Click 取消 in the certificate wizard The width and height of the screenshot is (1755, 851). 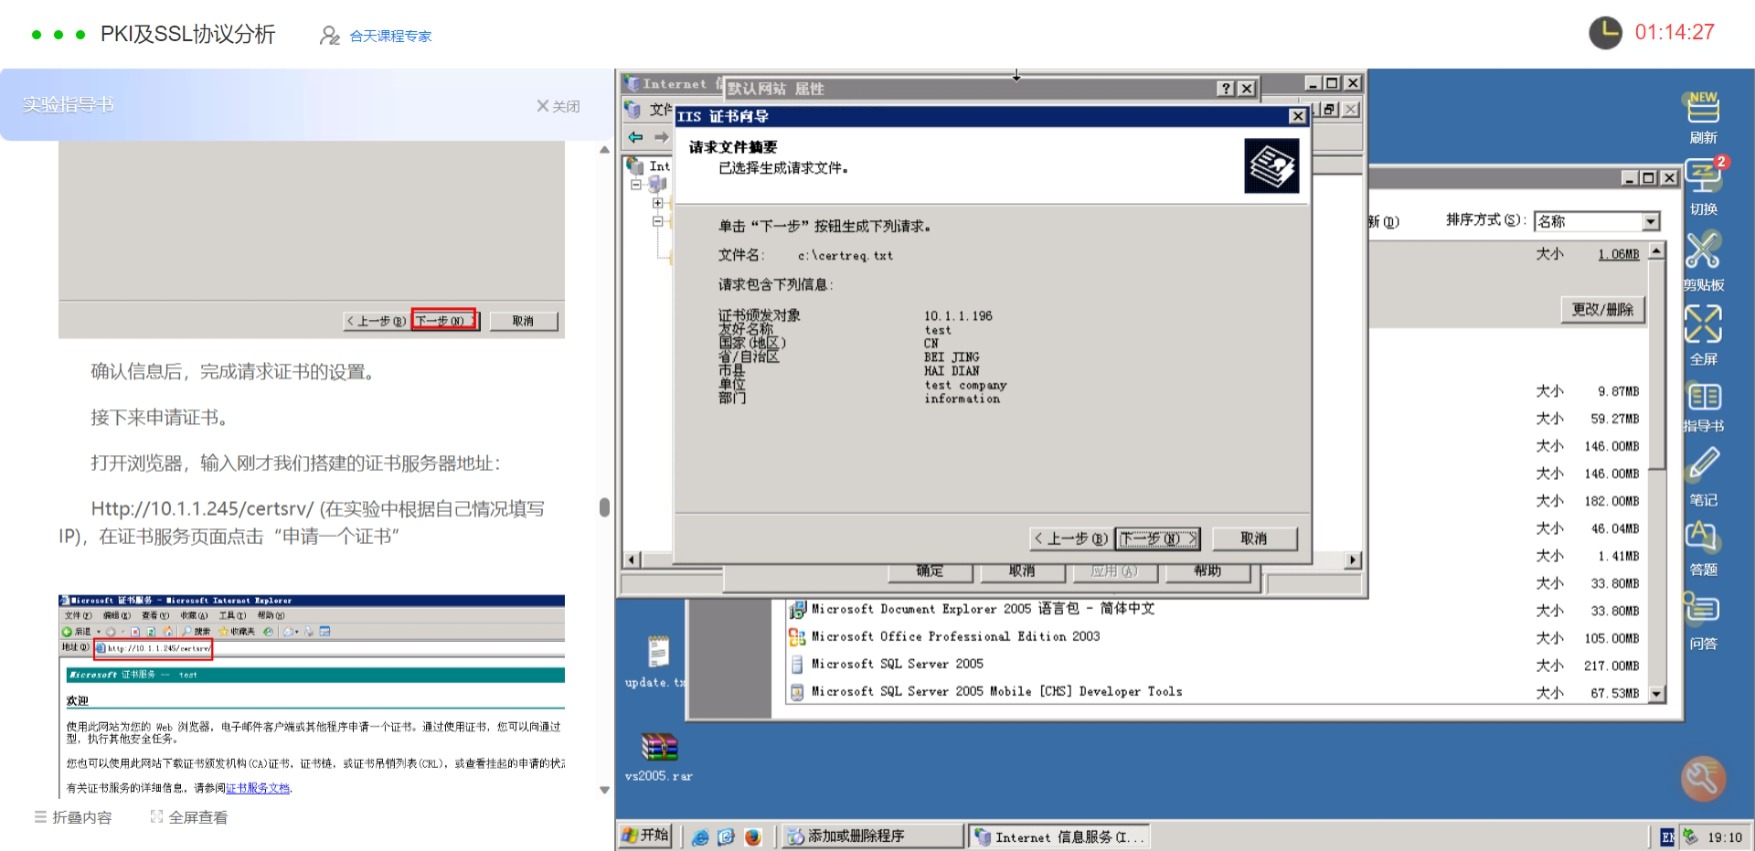click(x=1254, y=538)
